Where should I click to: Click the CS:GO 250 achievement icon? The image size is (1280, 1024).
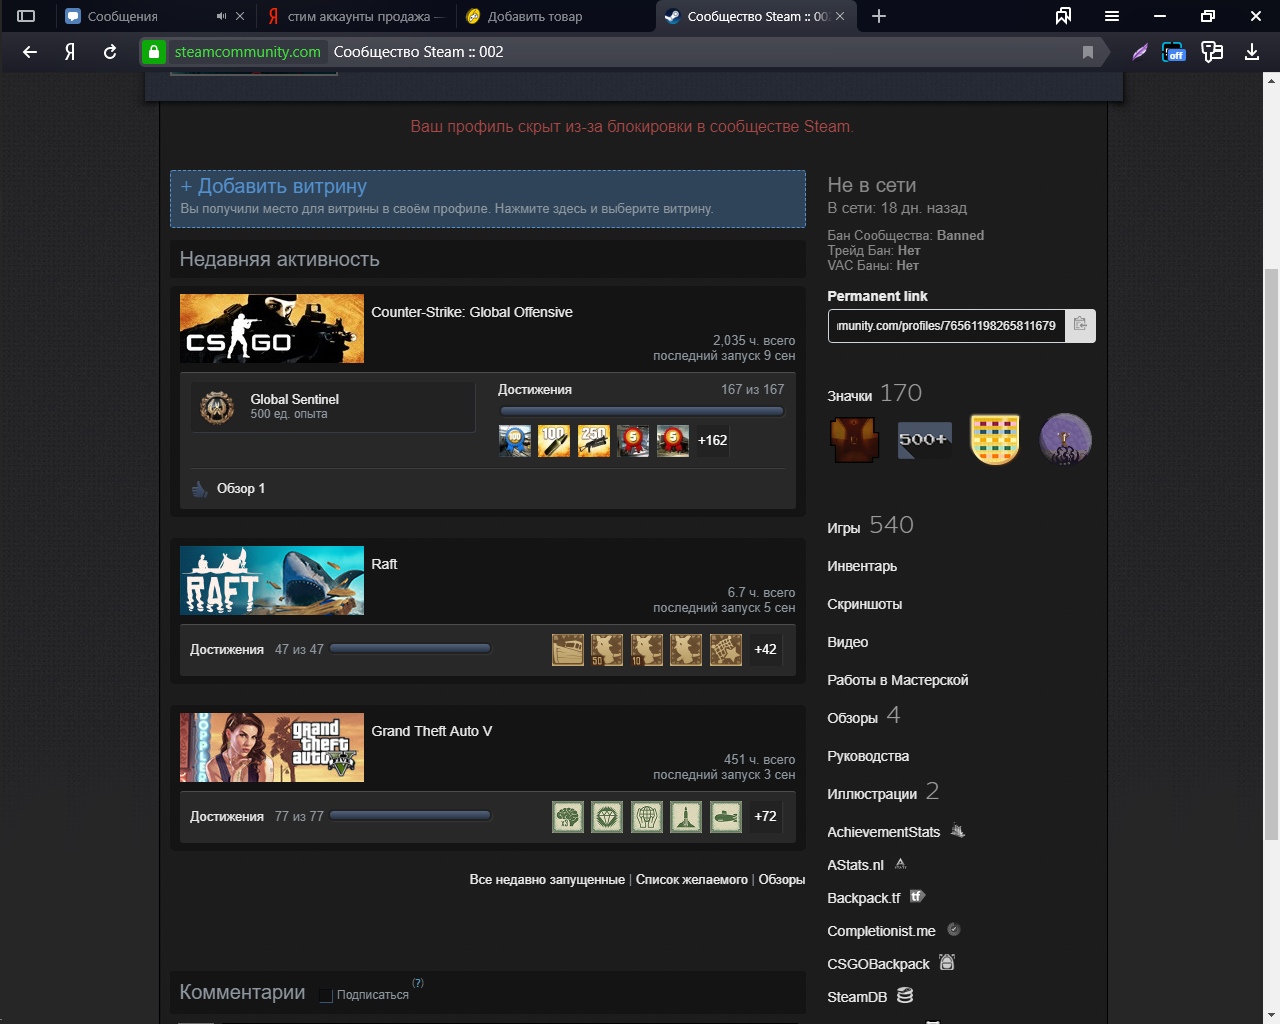[594, 440]
